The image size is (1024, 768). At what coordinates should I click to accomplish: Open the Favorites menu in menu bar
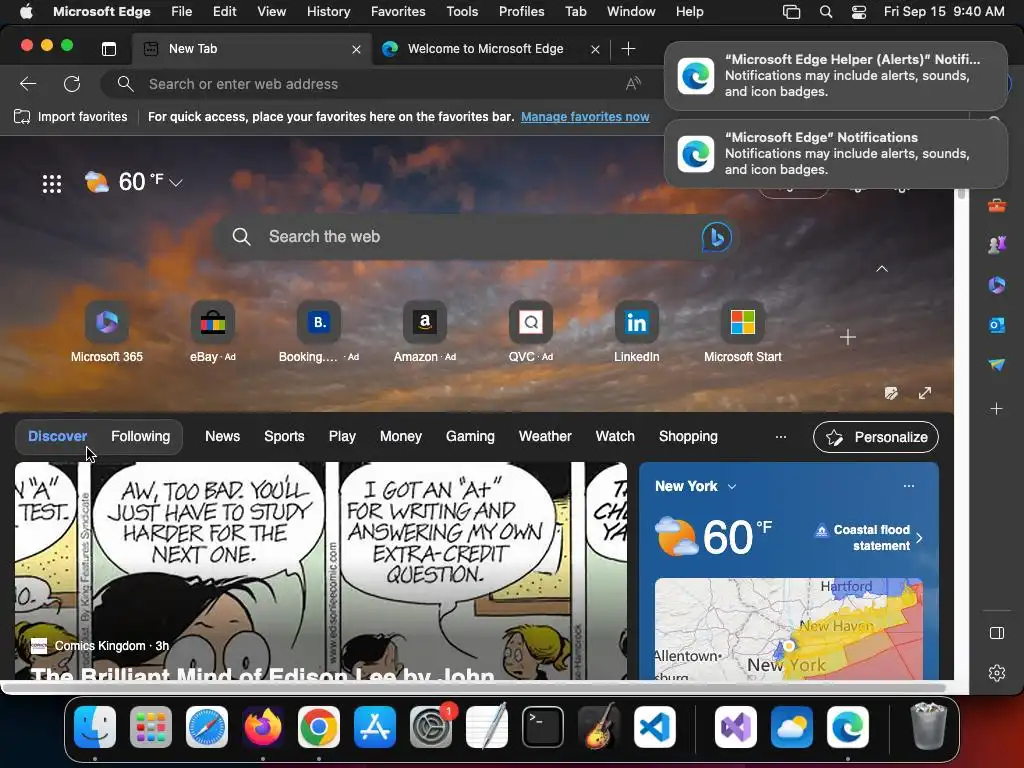click(x=398, y=12)
